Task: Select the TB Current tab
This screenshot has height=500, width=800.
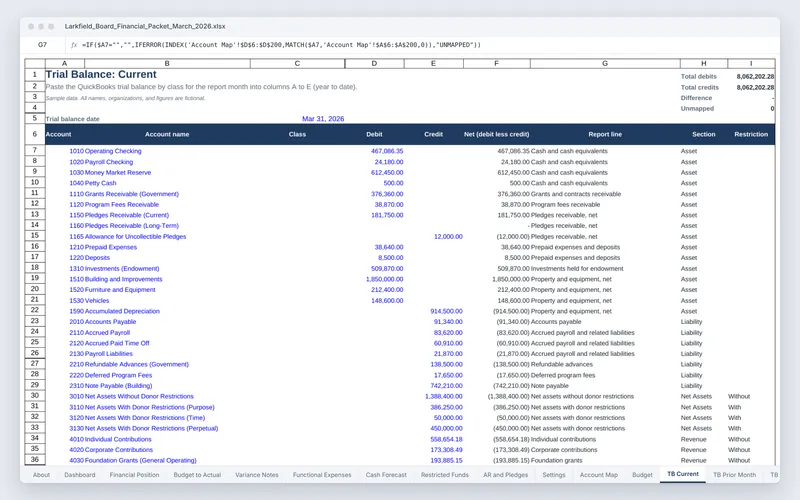Action: point(683,474)
